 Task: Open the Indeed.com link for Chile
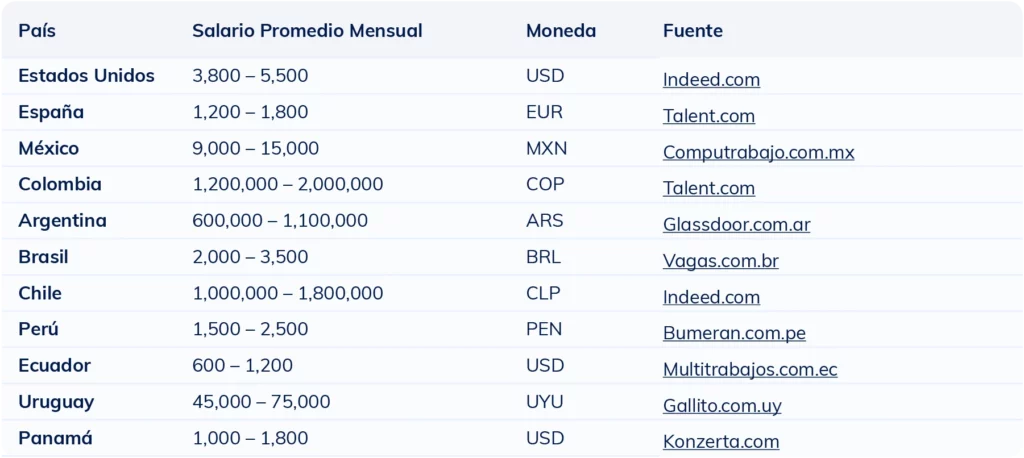point(711,297)
